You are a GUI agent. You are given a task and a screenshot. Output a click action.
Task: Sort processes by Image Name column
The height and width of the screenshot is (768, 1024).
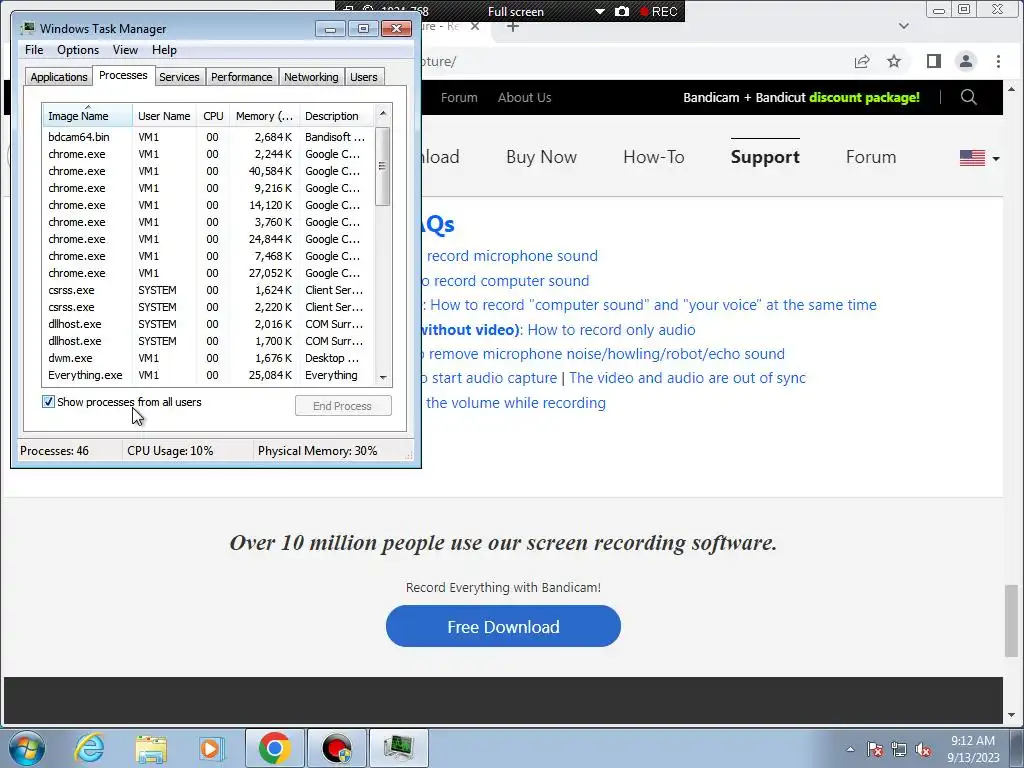click(88, 116)
